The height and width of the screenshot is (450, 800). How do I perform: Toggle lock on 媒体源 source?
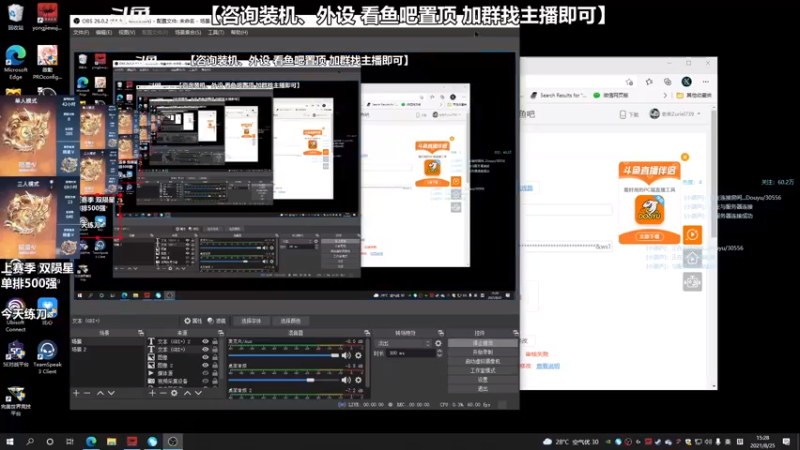click(x=215, y=373)
